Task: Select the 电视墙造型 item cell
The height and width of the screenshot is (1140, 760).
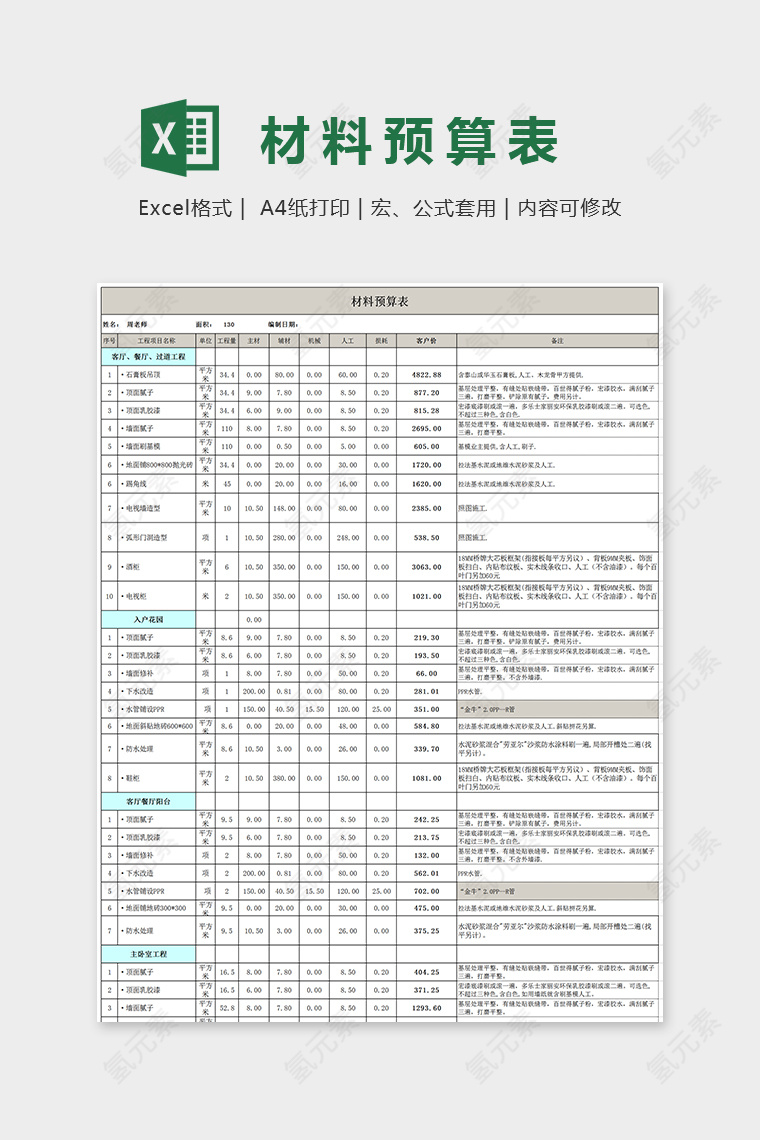Action: [x=156, y=508]
